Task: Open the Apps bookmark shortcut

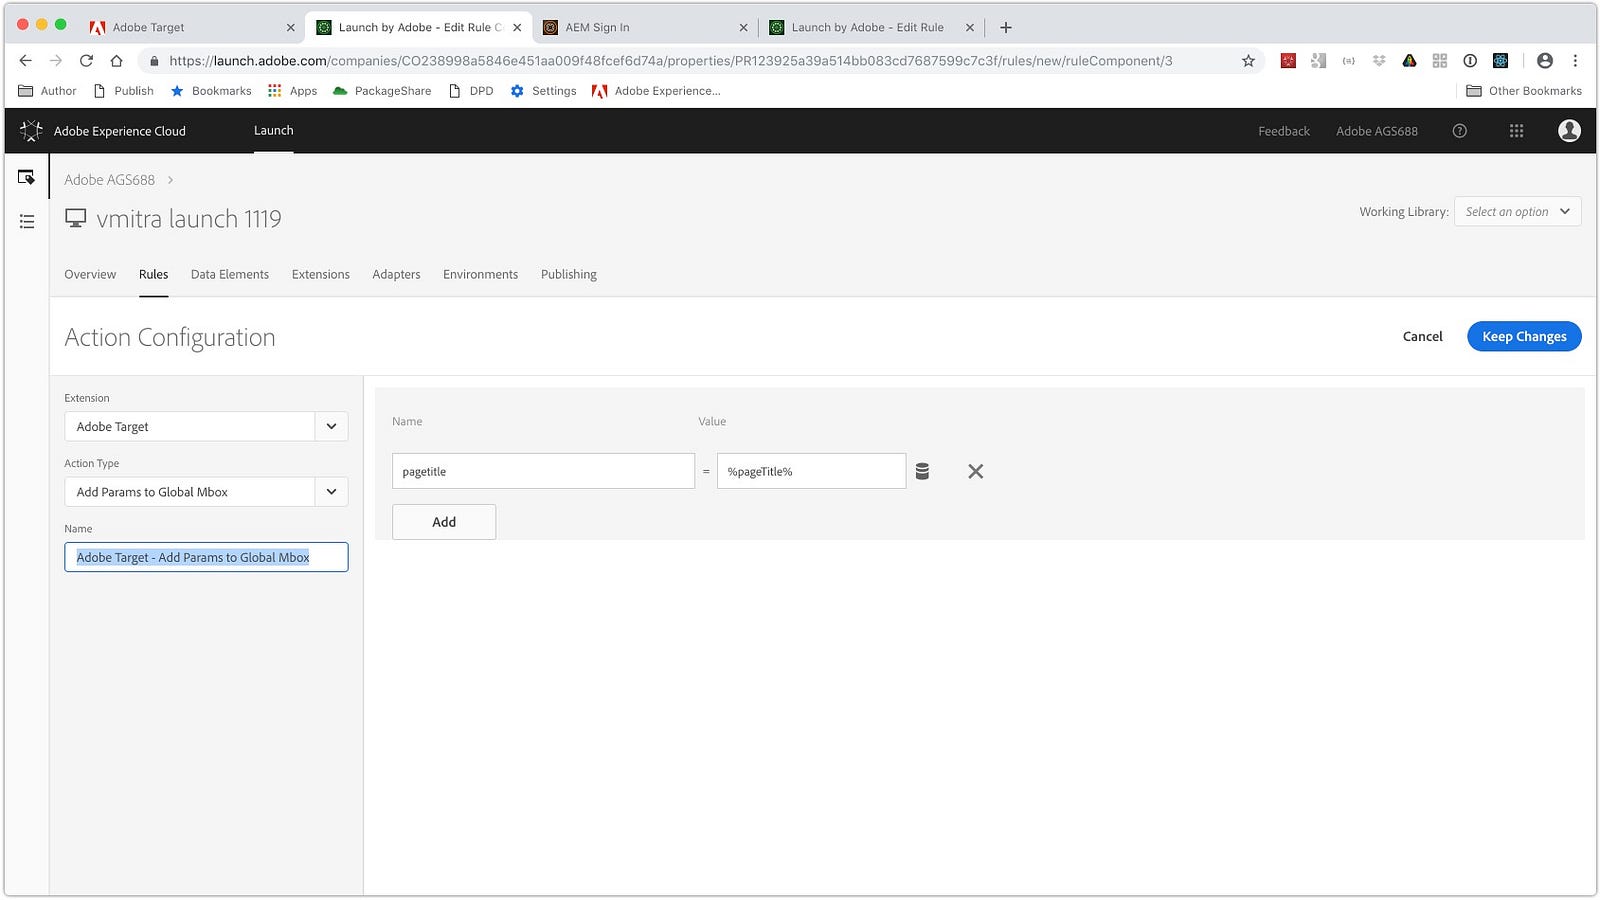Action: pos(292,91)
